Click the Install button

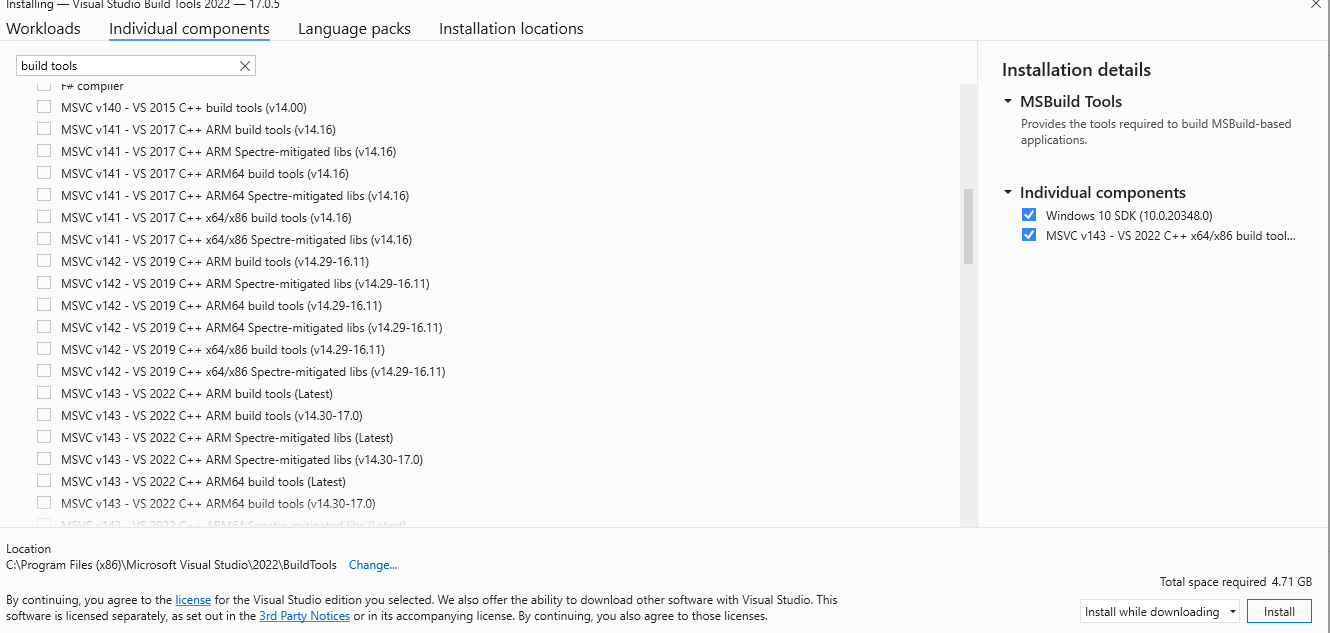(x=1279, y=610)
